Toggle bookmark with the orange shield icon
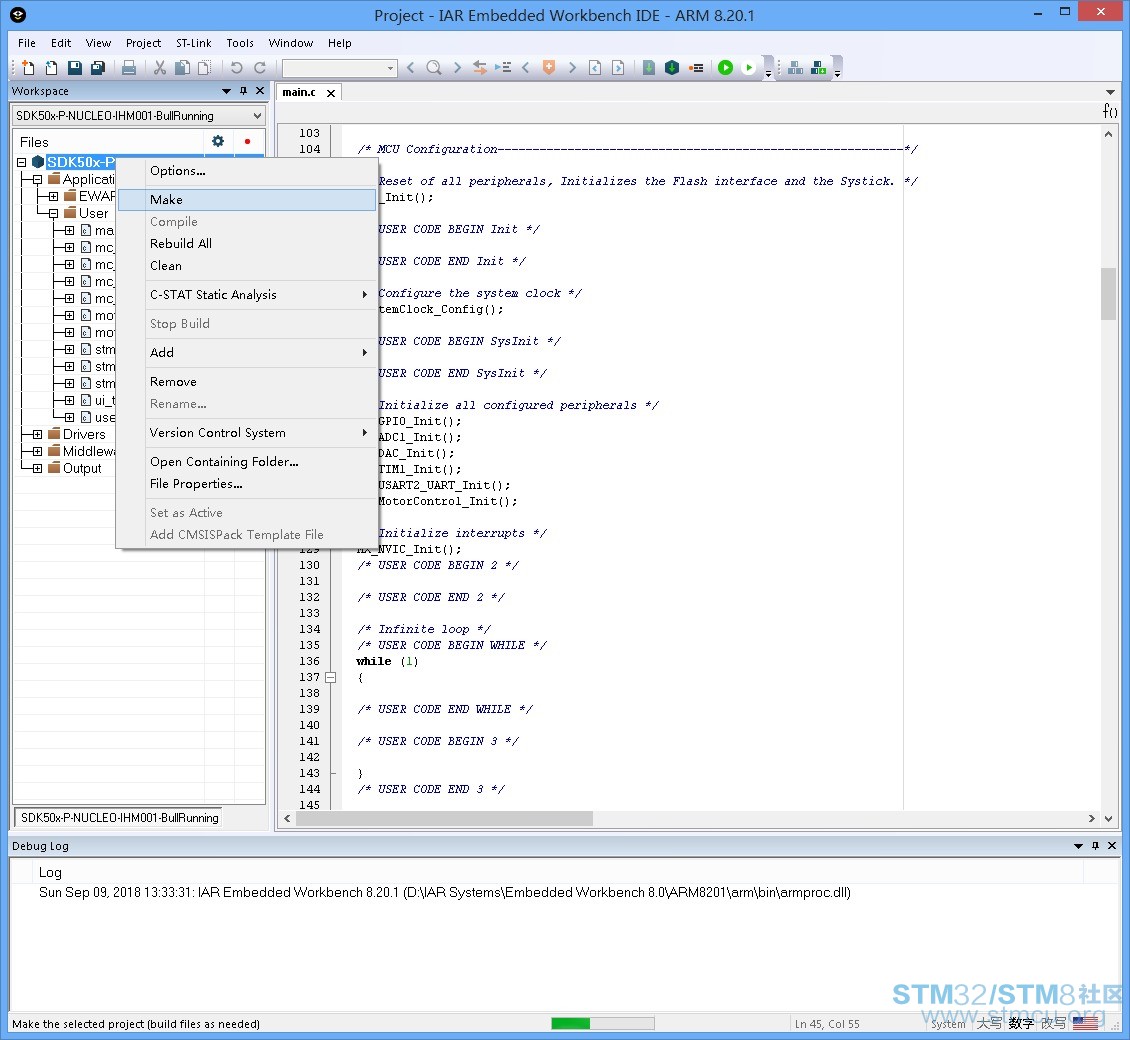 (549, 68)
